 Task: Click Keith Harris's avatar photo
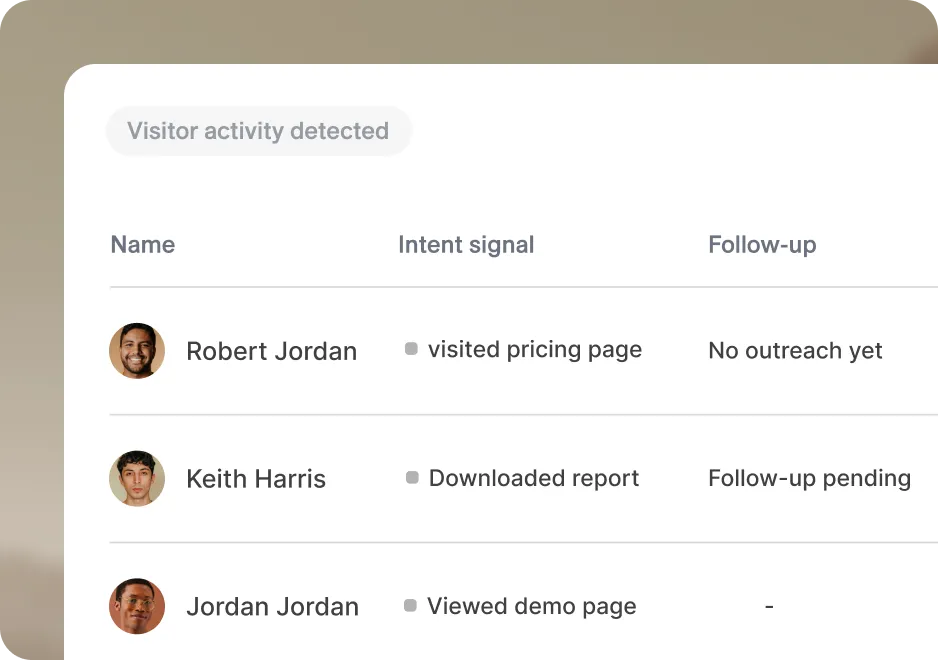pyautogui.click(x=137, y=479)
